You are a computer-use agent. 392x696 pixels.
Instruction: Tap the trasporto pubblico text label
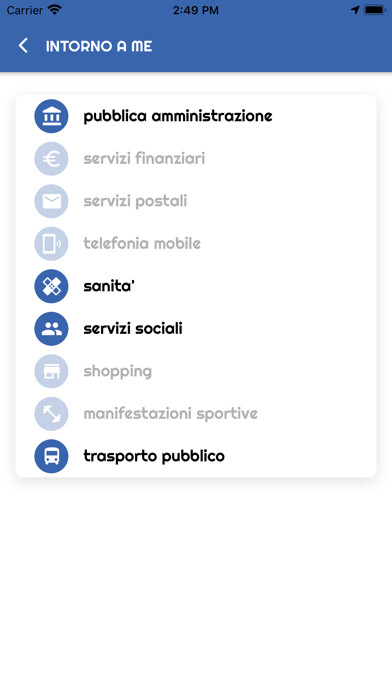pos(154,456)
